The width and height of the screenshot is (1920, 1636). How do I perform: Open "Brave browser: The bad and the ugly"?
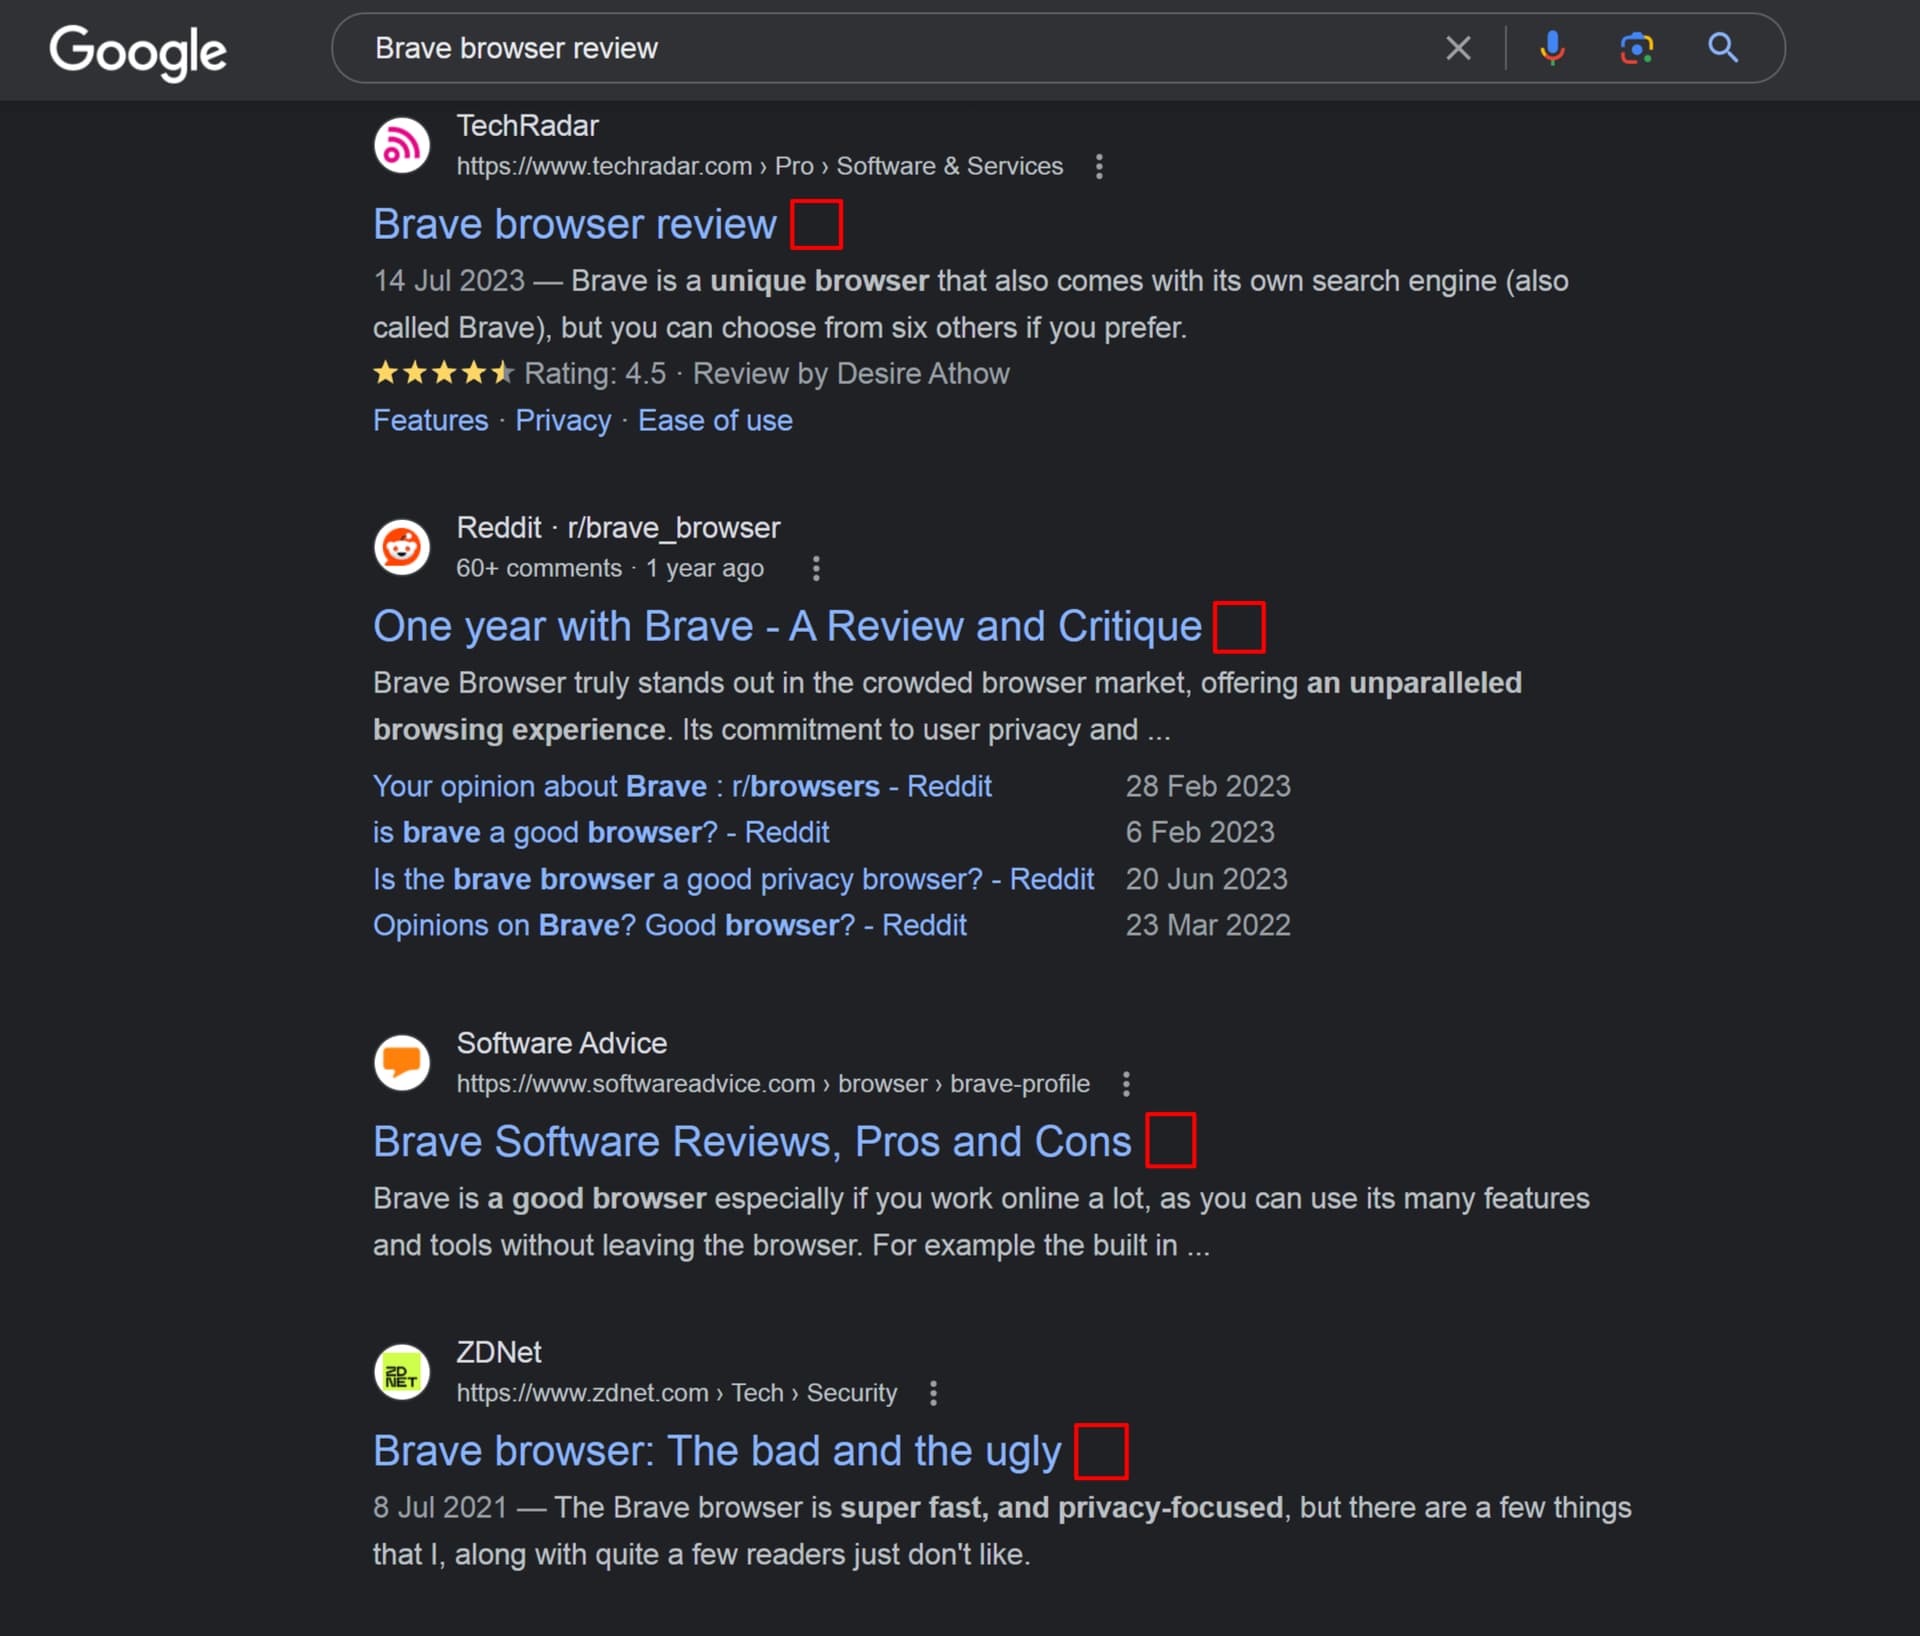717,1452
